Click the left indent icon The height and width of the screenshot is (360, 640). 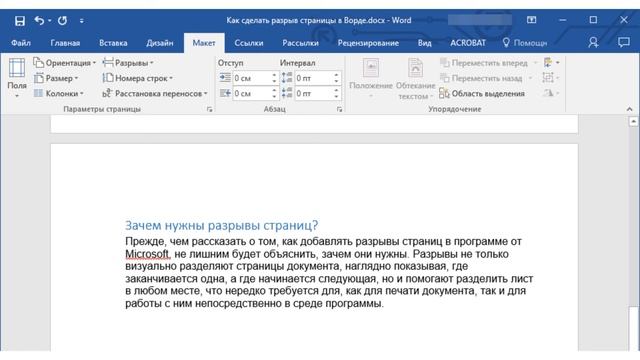point(225,78)
